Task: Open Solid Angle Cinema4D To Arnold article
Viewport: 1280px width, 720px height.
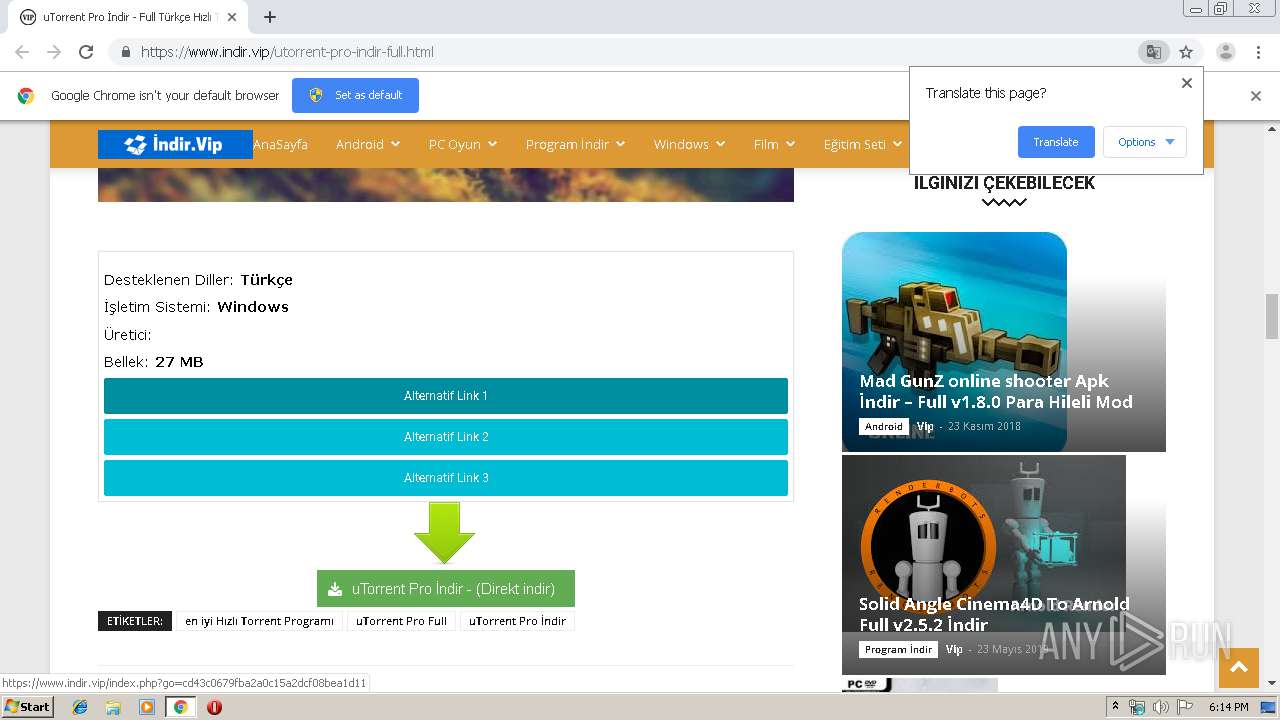Action: [994, 614]
